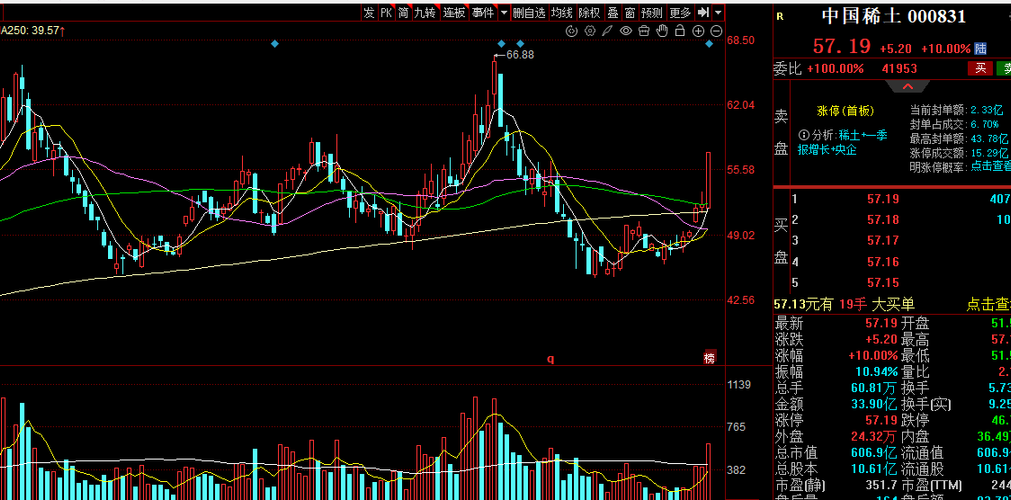Click the 事件 events button
Image resolution: width=1011 pixels, height=500 pixels.
pos(483,12)
